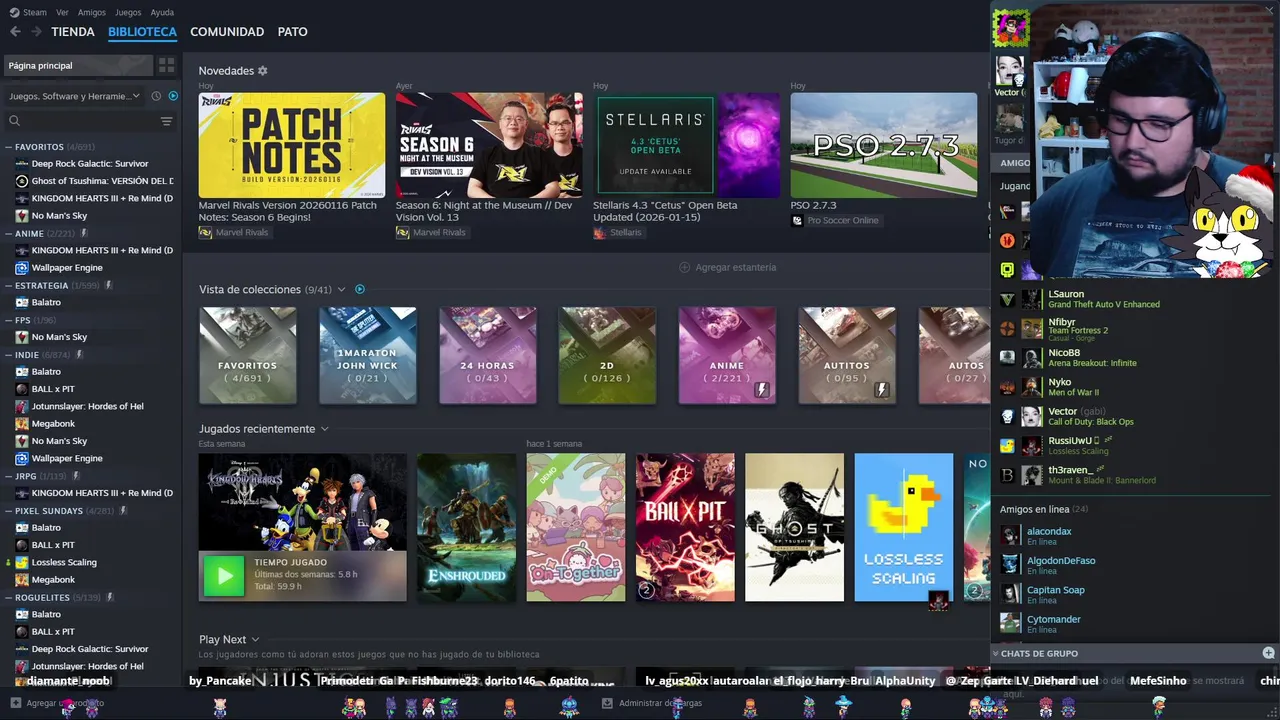This screenshot has width=1280, height=720.
Task: Click the Bannerlord icon beside th3raven_
Action: coord(1007,475)
